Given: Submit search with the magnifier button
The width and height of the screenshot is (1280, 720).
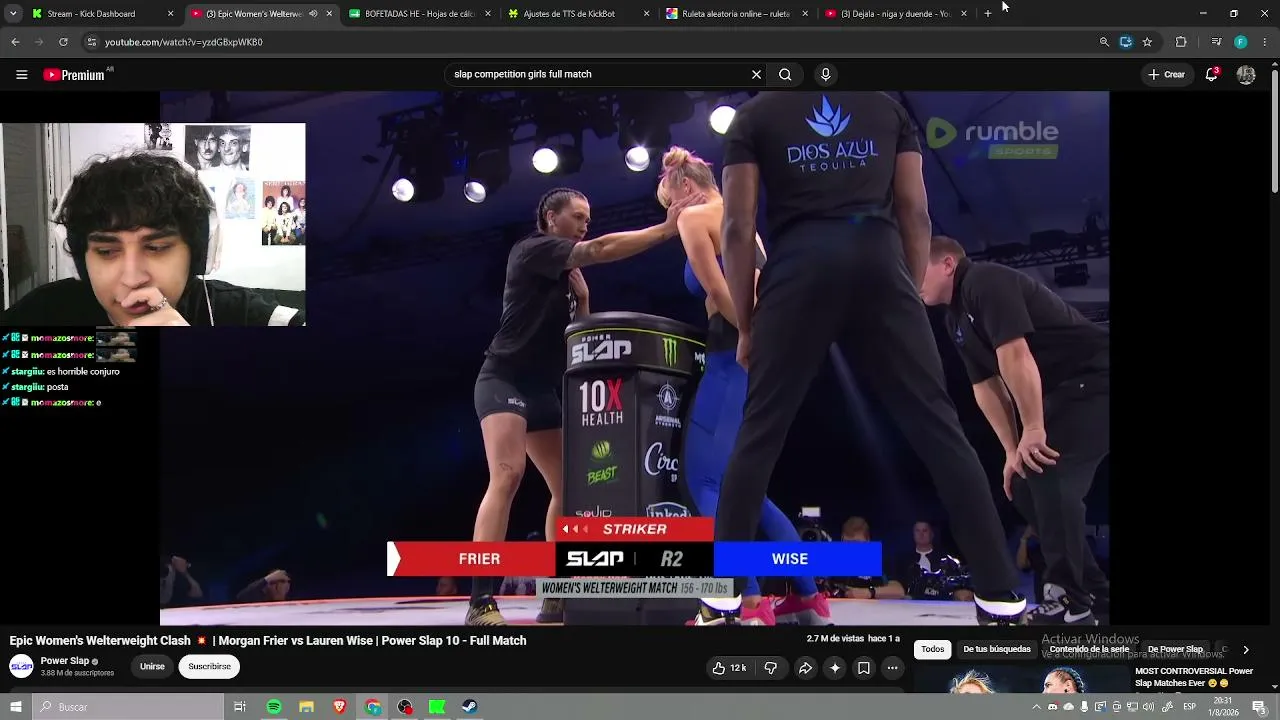Looking at the screenshot, I should pos(785,74).
